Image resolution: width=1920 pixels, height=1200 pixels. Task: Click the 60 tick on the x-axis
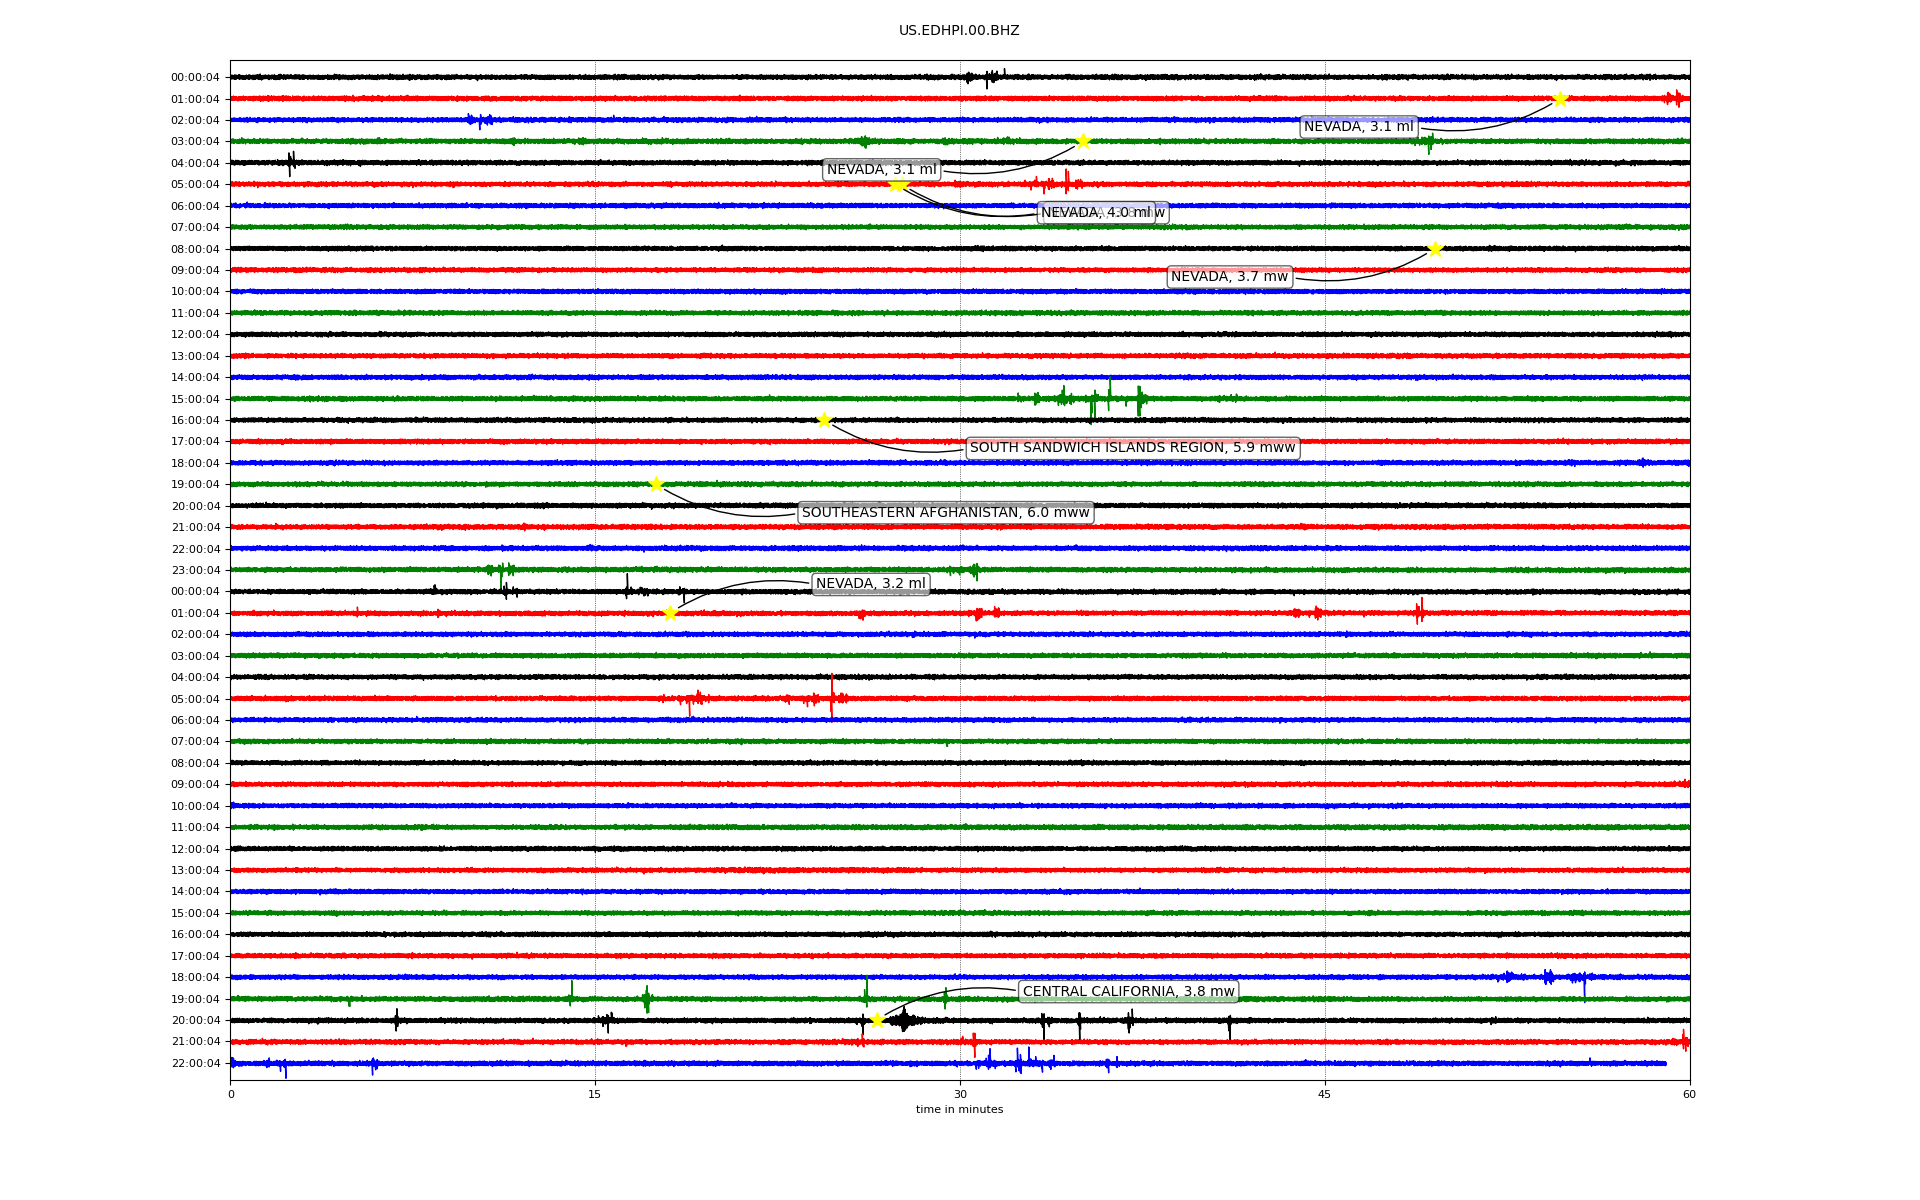click(x=1690, y=1094)
